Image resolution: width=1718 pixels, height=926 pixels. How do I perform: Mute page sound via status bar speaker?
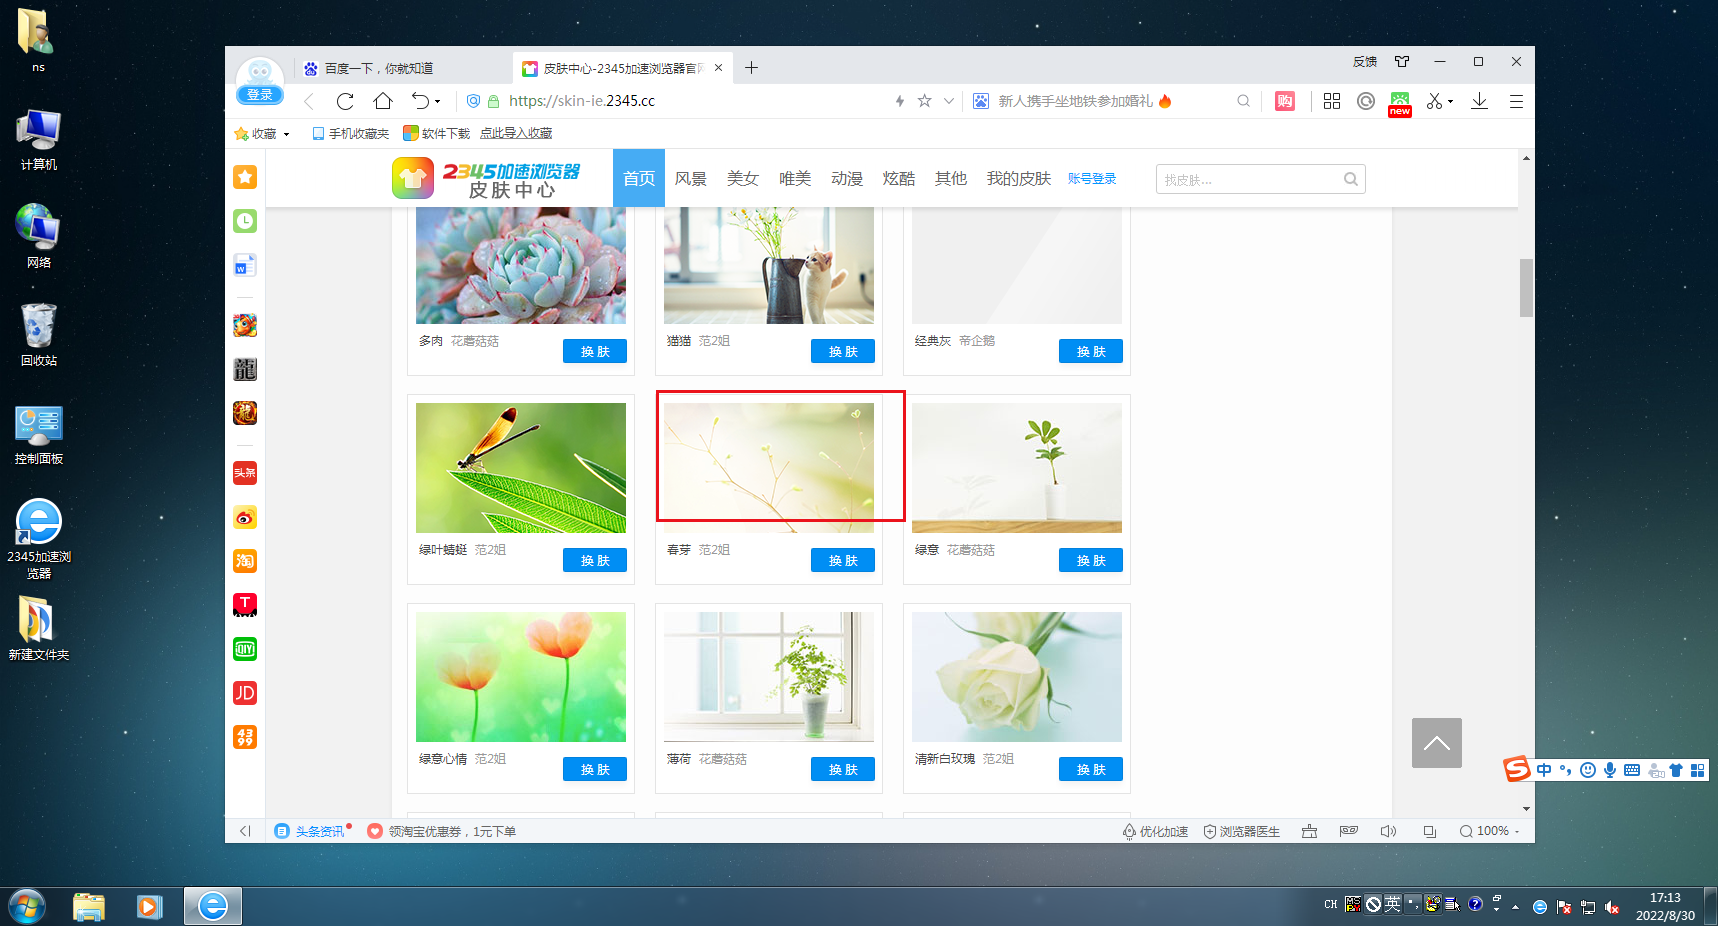(1388, 831)
